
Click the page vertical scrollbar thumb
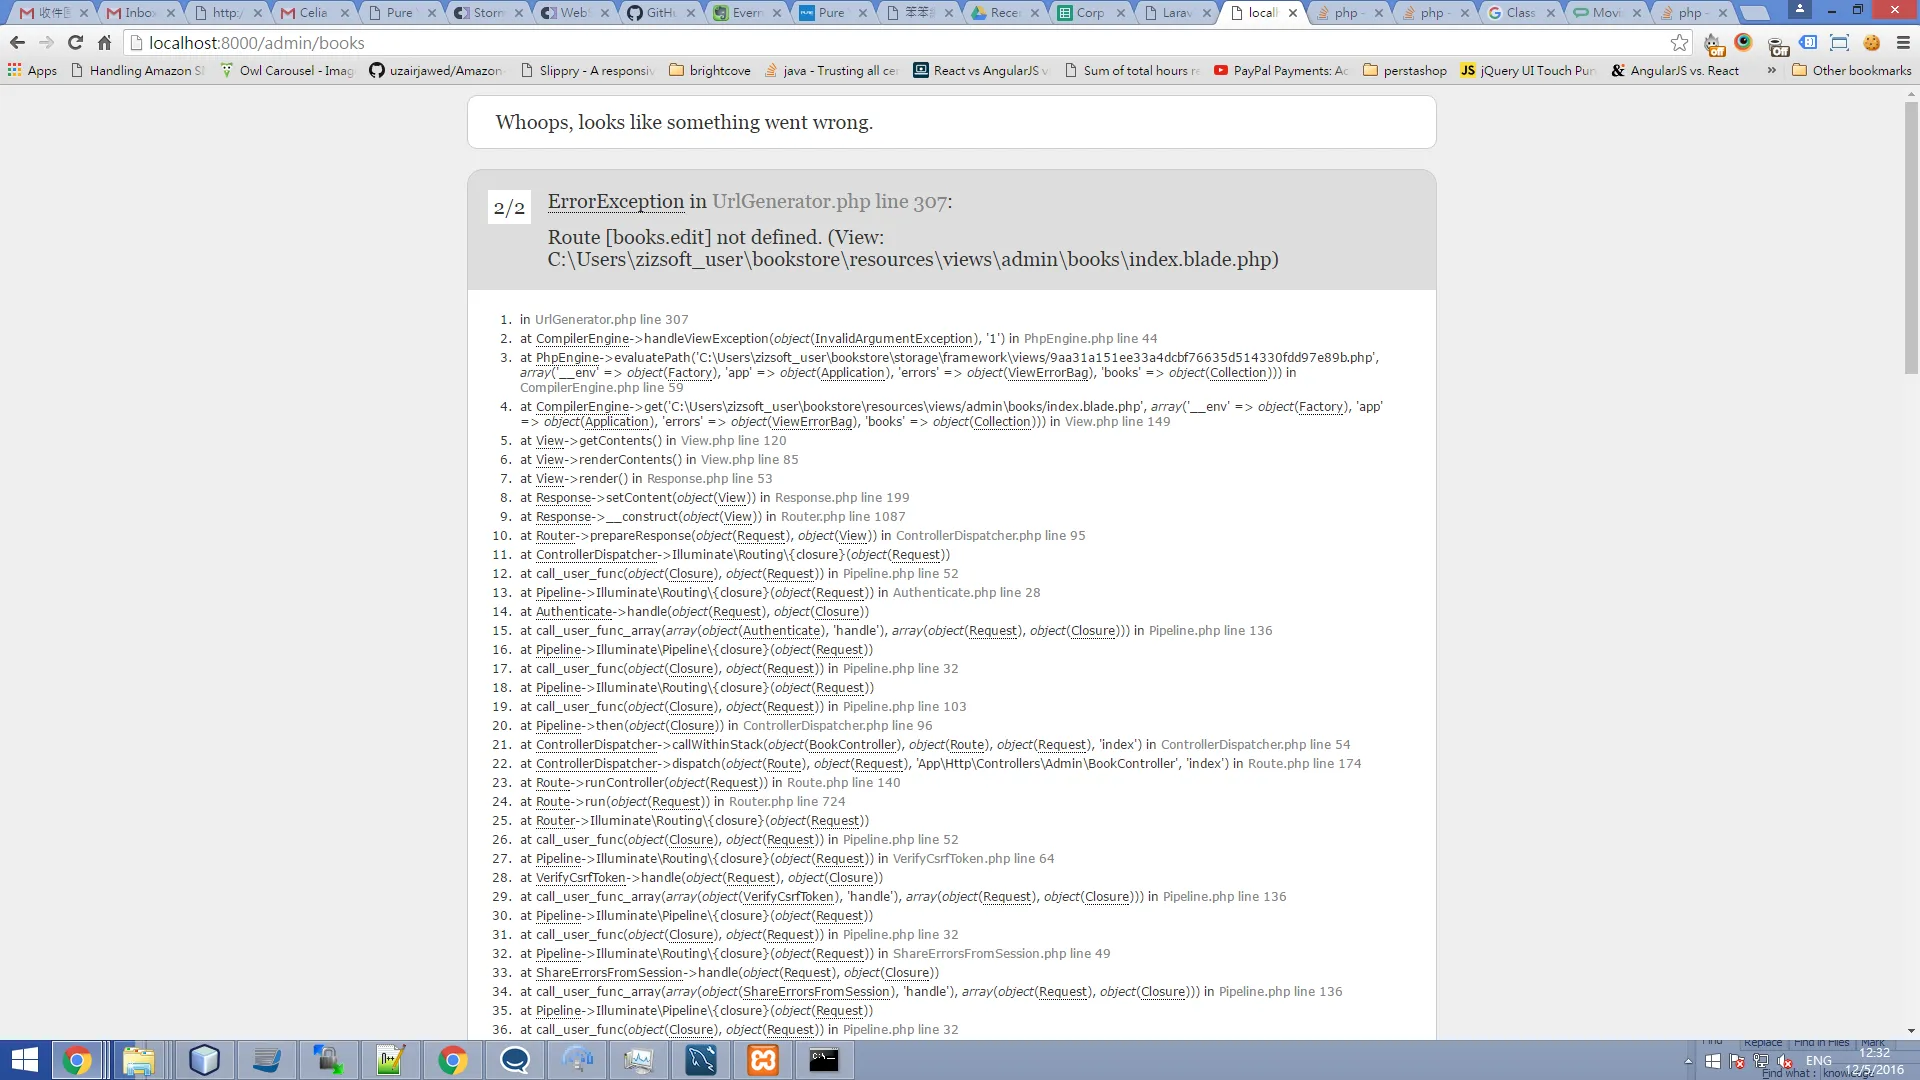point(1911,237)
